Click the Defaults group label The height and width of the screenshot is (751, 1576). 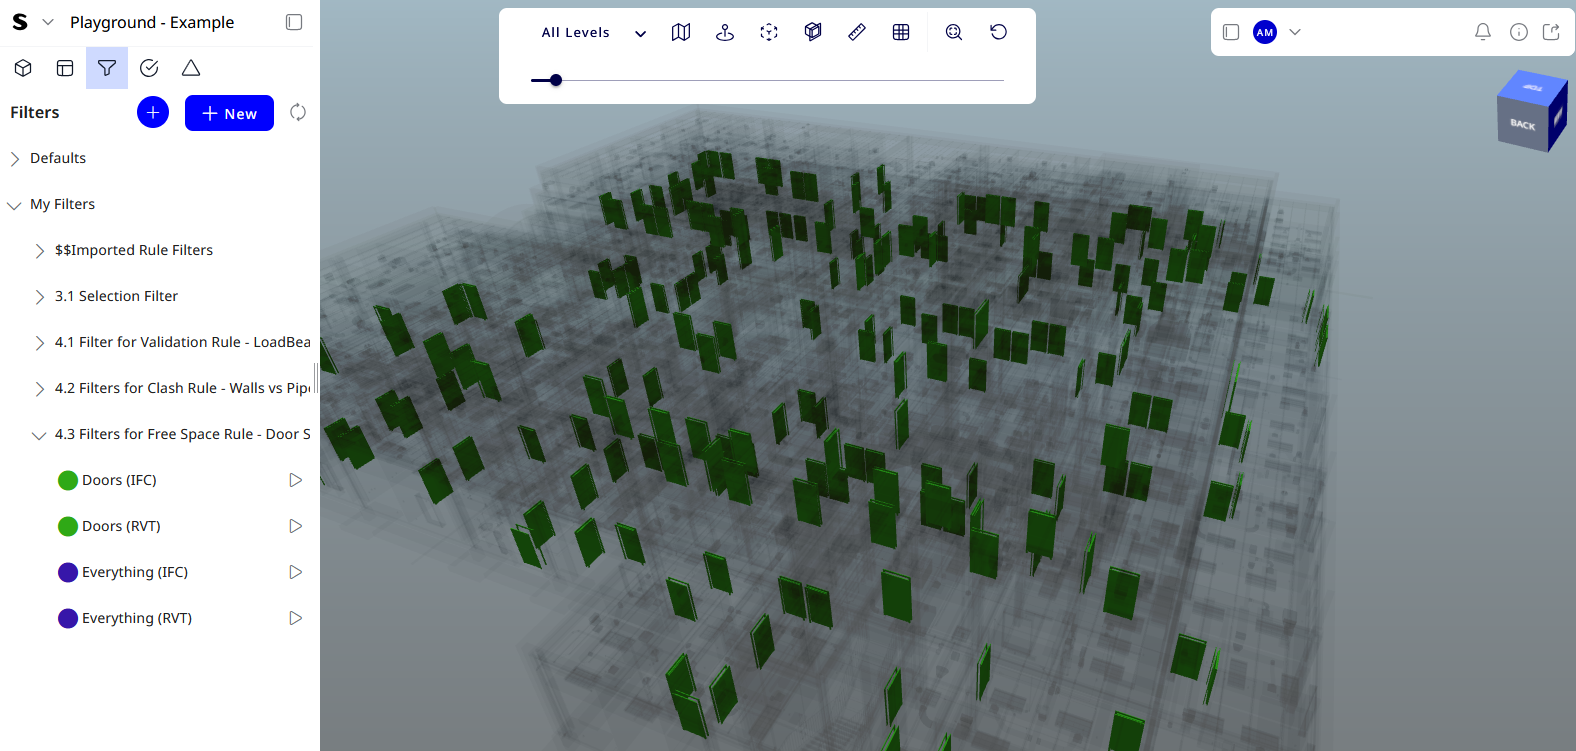58,158
